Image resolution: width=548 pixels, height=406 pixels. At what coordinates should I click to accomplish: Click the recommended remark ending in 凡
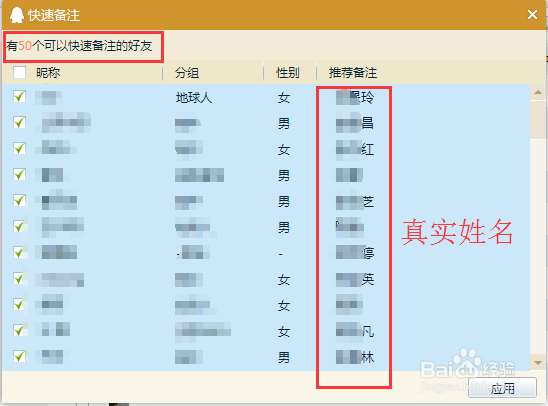coord(355,331)
